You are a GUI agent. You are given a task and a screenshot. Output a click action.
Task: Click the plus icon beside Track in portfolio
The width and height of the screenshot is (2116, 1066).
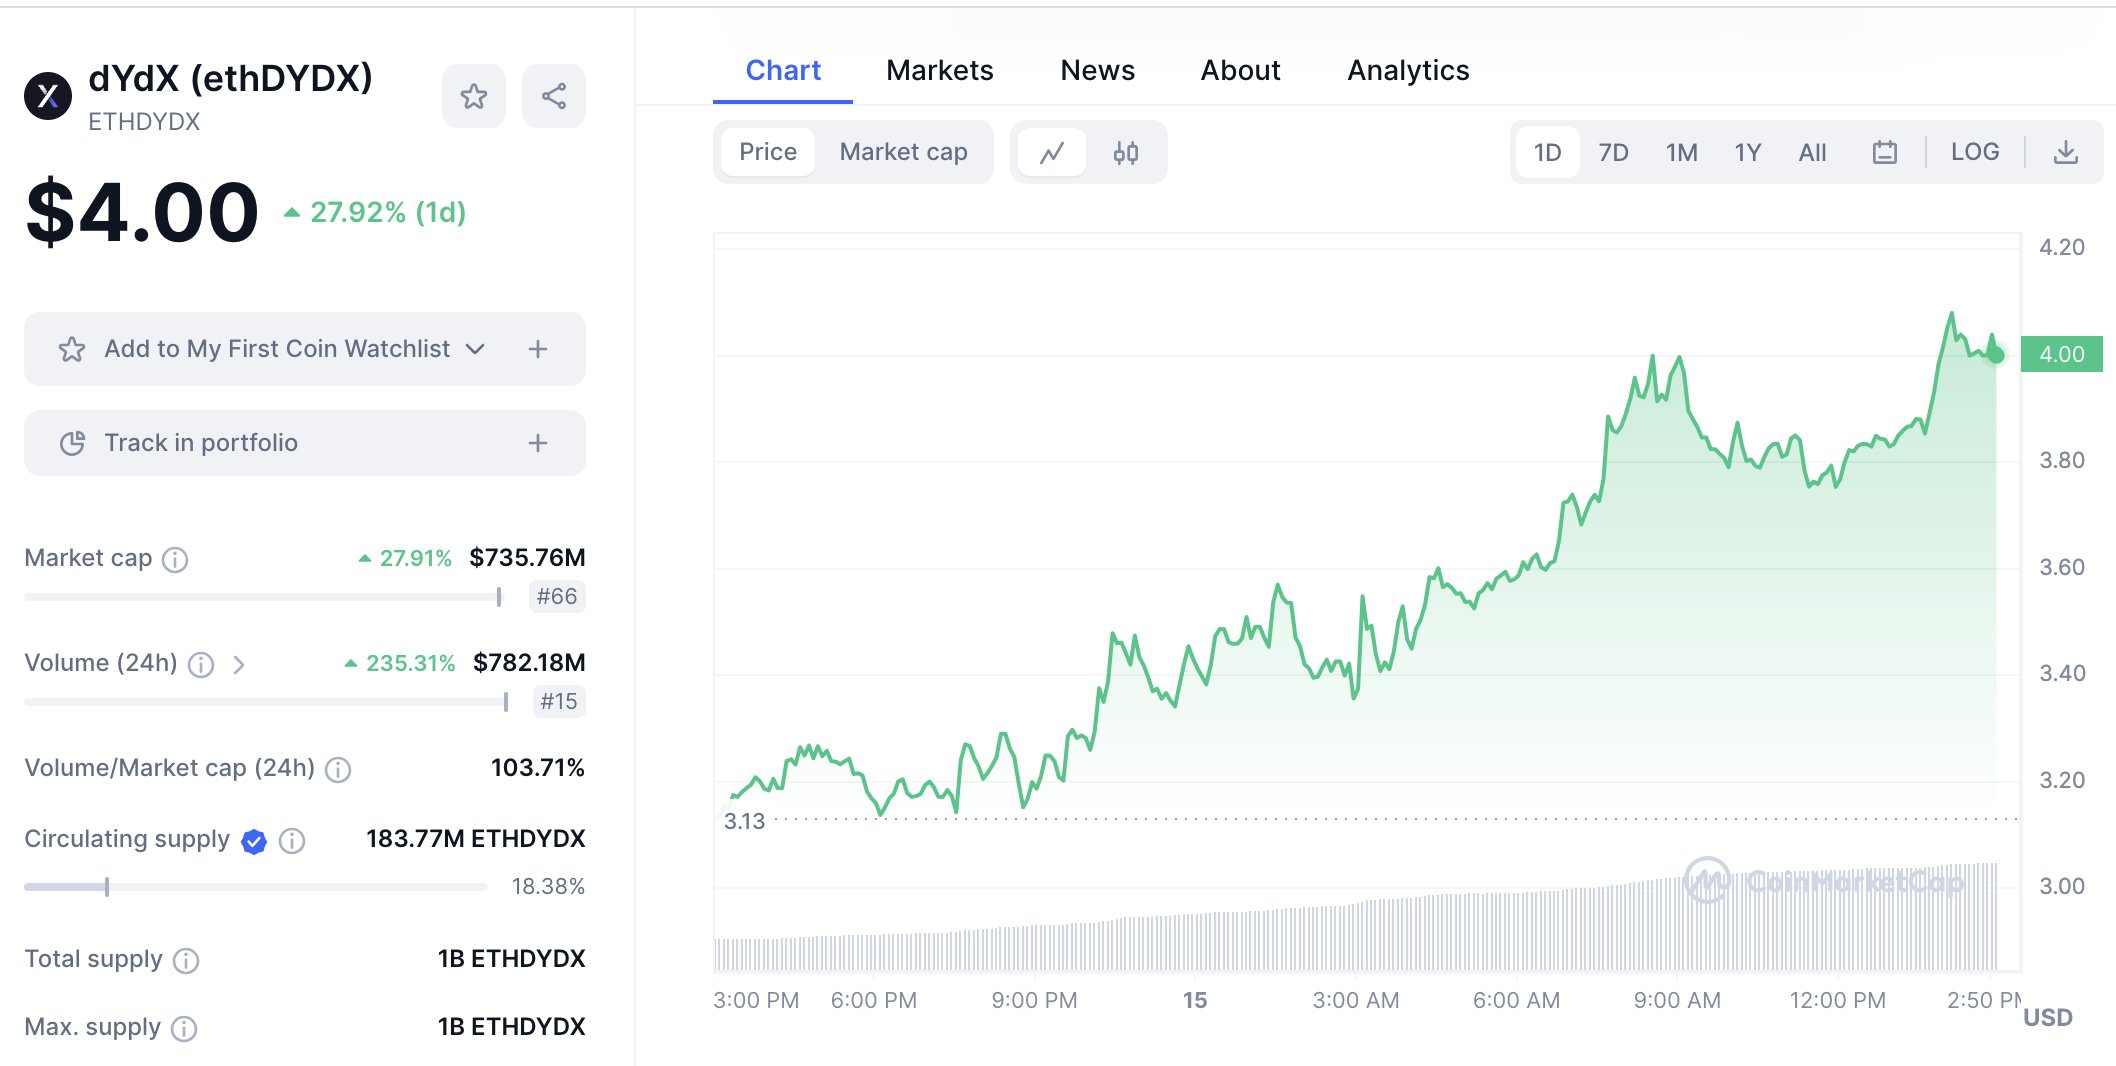pyautogui.click(x=538, y=443)
